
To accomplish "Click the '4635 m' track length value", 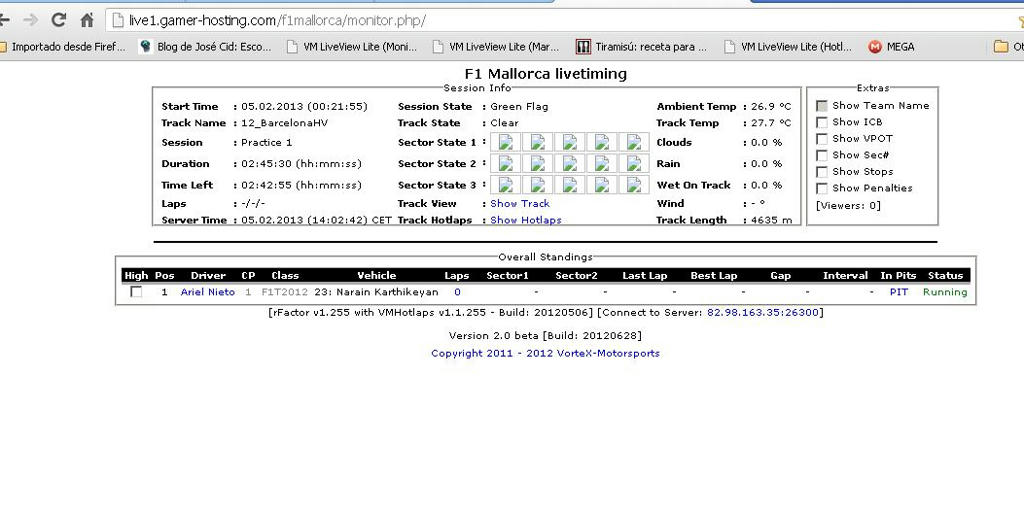I will pos(771,220).
